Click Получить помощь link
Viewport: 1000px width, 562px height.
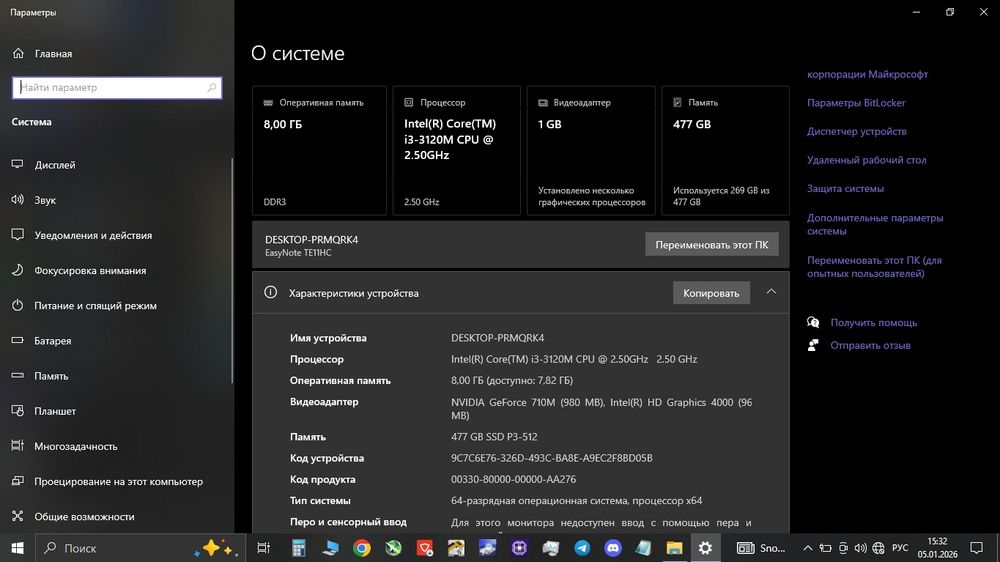[x=873, y=322]
